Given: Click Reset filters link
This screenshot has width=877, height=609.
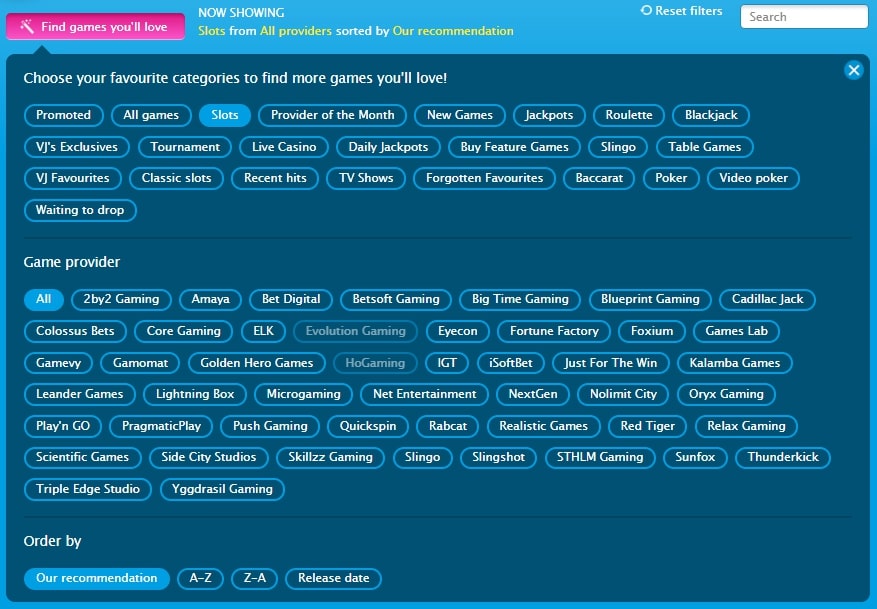Looking at the screenshot, I should [681, 11].
